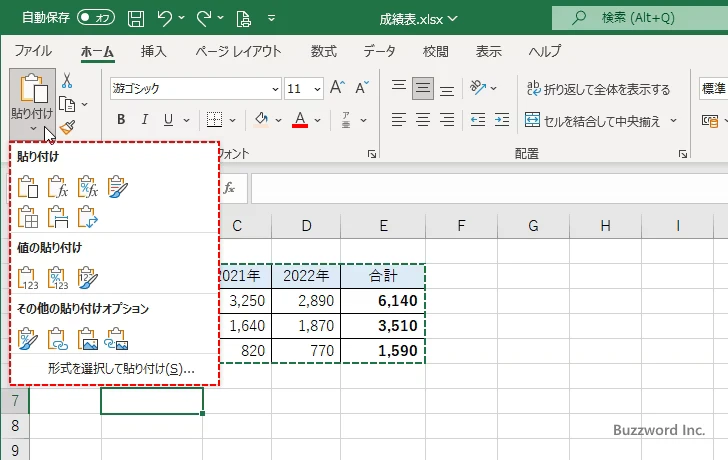Viewport: 728px width, 460px height.
Task: Choose Keep Source Column Widths paste icon
Action: pyautogui.click(x=58, y=217)
